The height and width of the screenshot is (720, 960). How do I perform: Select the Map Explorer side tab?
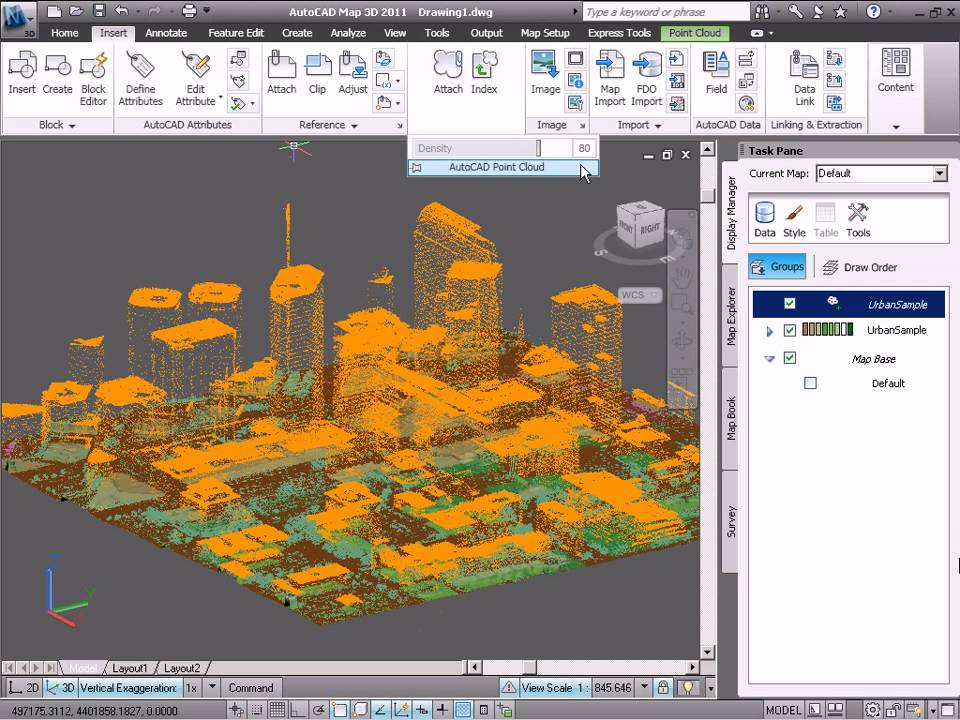point(730,316)
